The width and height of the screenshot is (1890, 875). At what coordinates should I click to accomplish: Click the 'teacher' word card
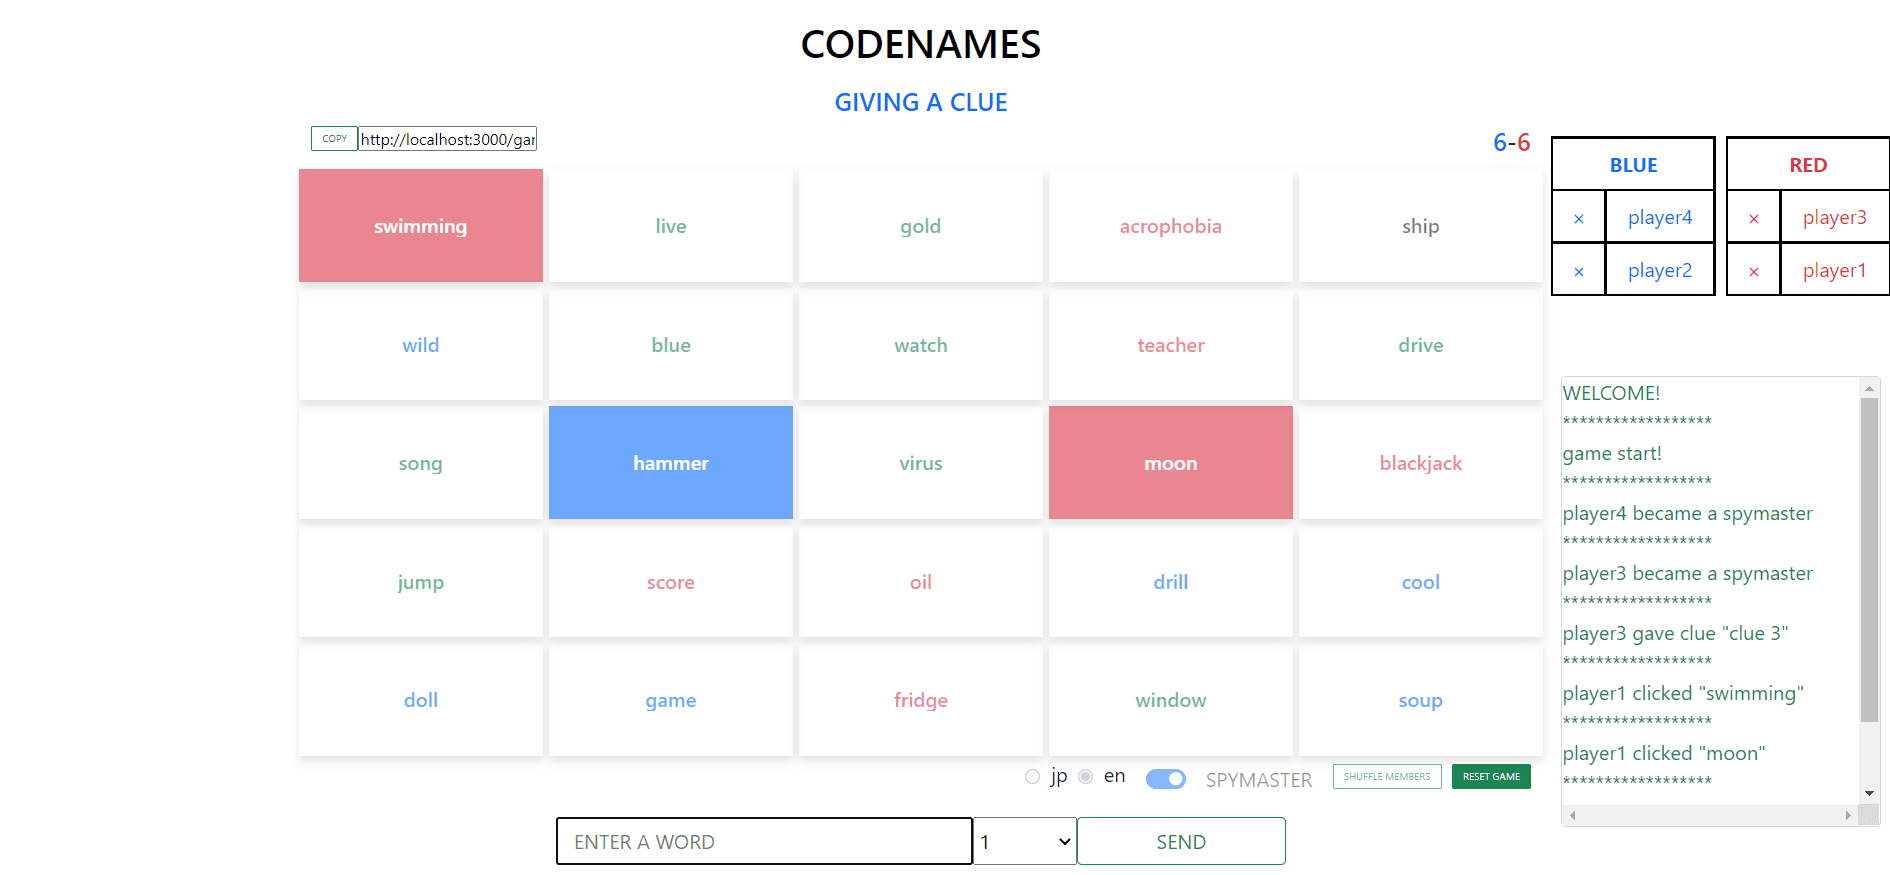point(1171,345)
